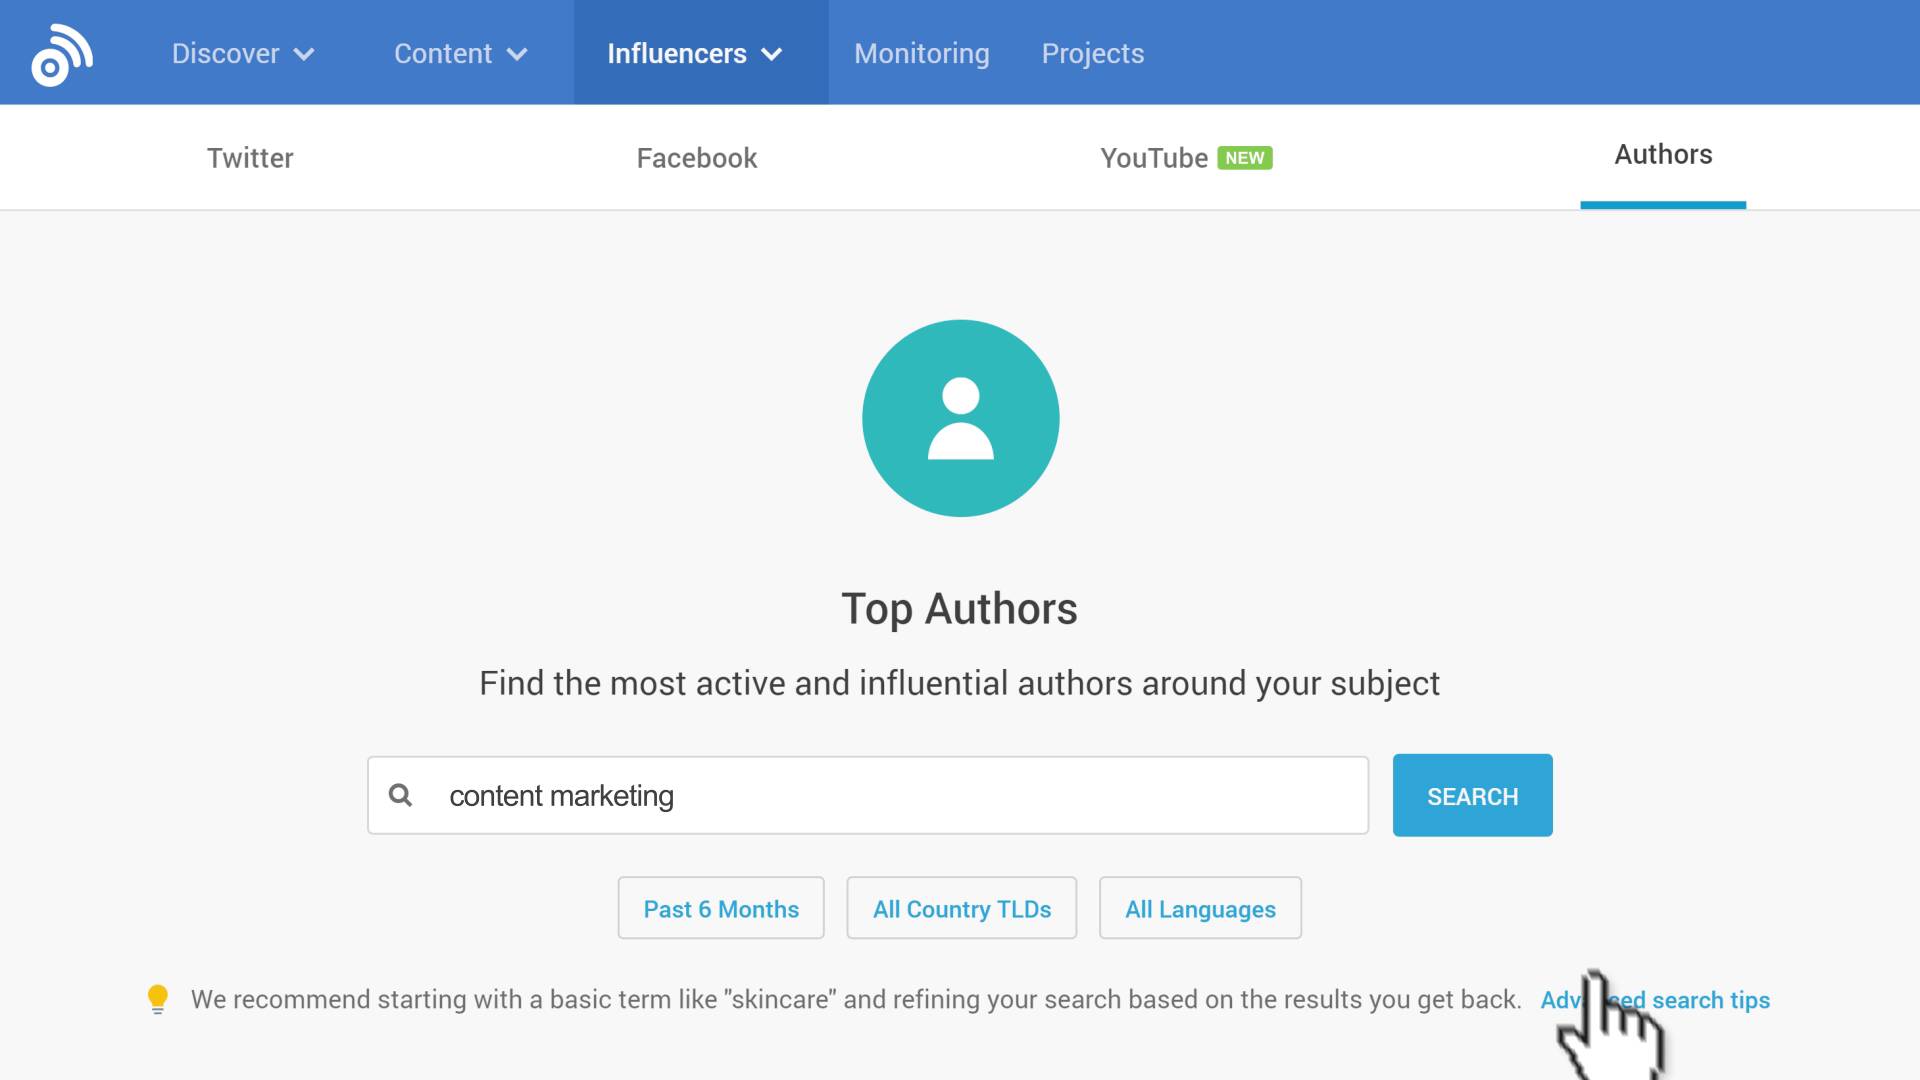
Task: Click the blue SEARCH button
Action: 1472,795
